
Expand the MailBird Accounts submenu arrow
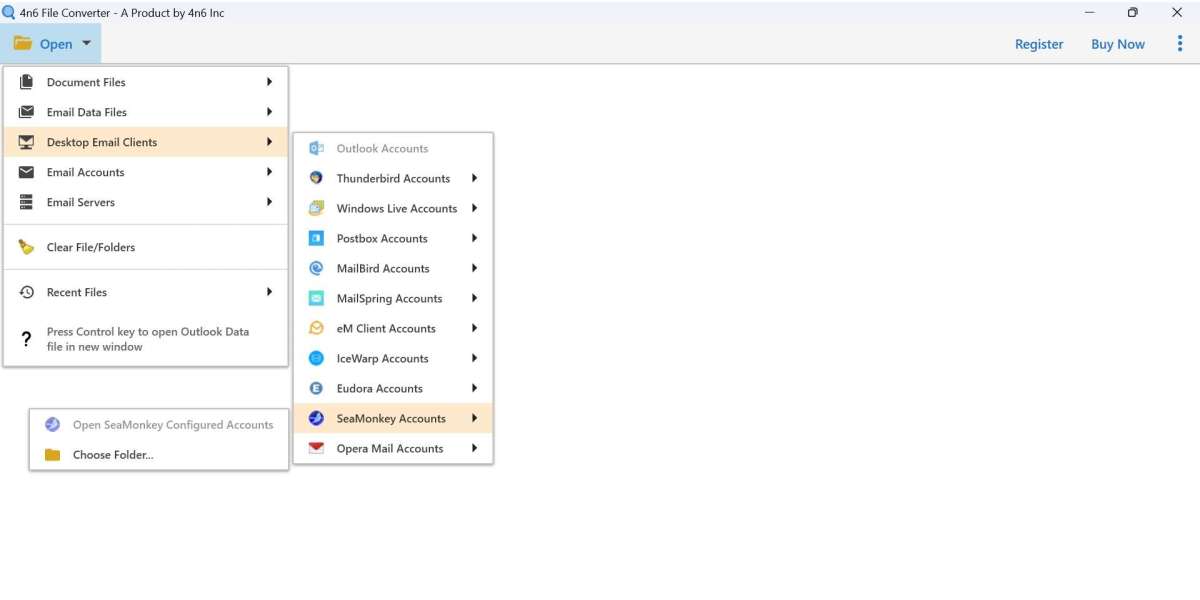tap(475, 268)
